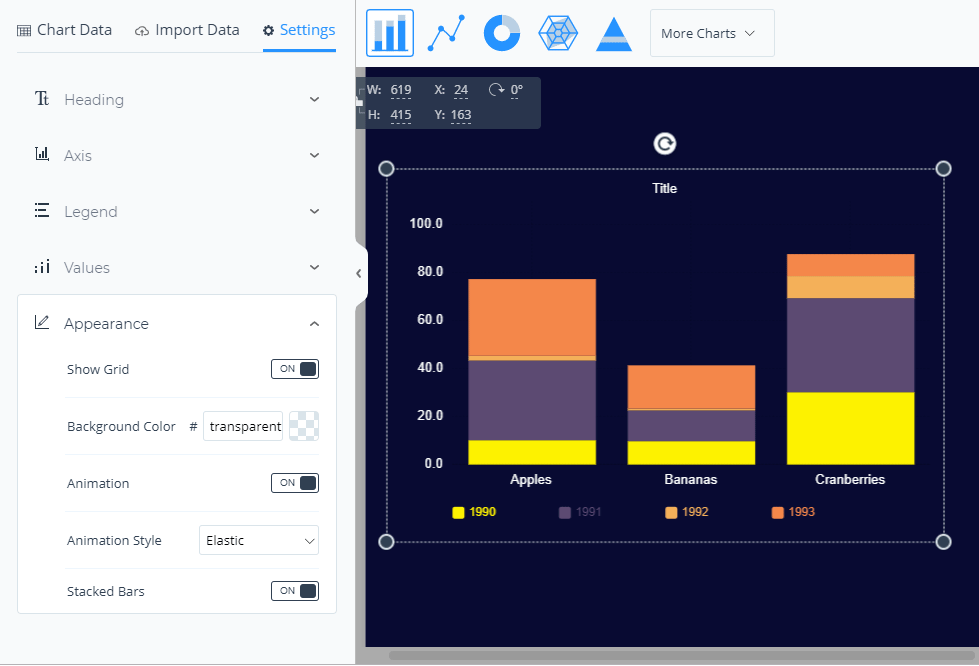Click the 1990 legend marker
This screenshot has width=979, height=666.
(x=458, y=512)
